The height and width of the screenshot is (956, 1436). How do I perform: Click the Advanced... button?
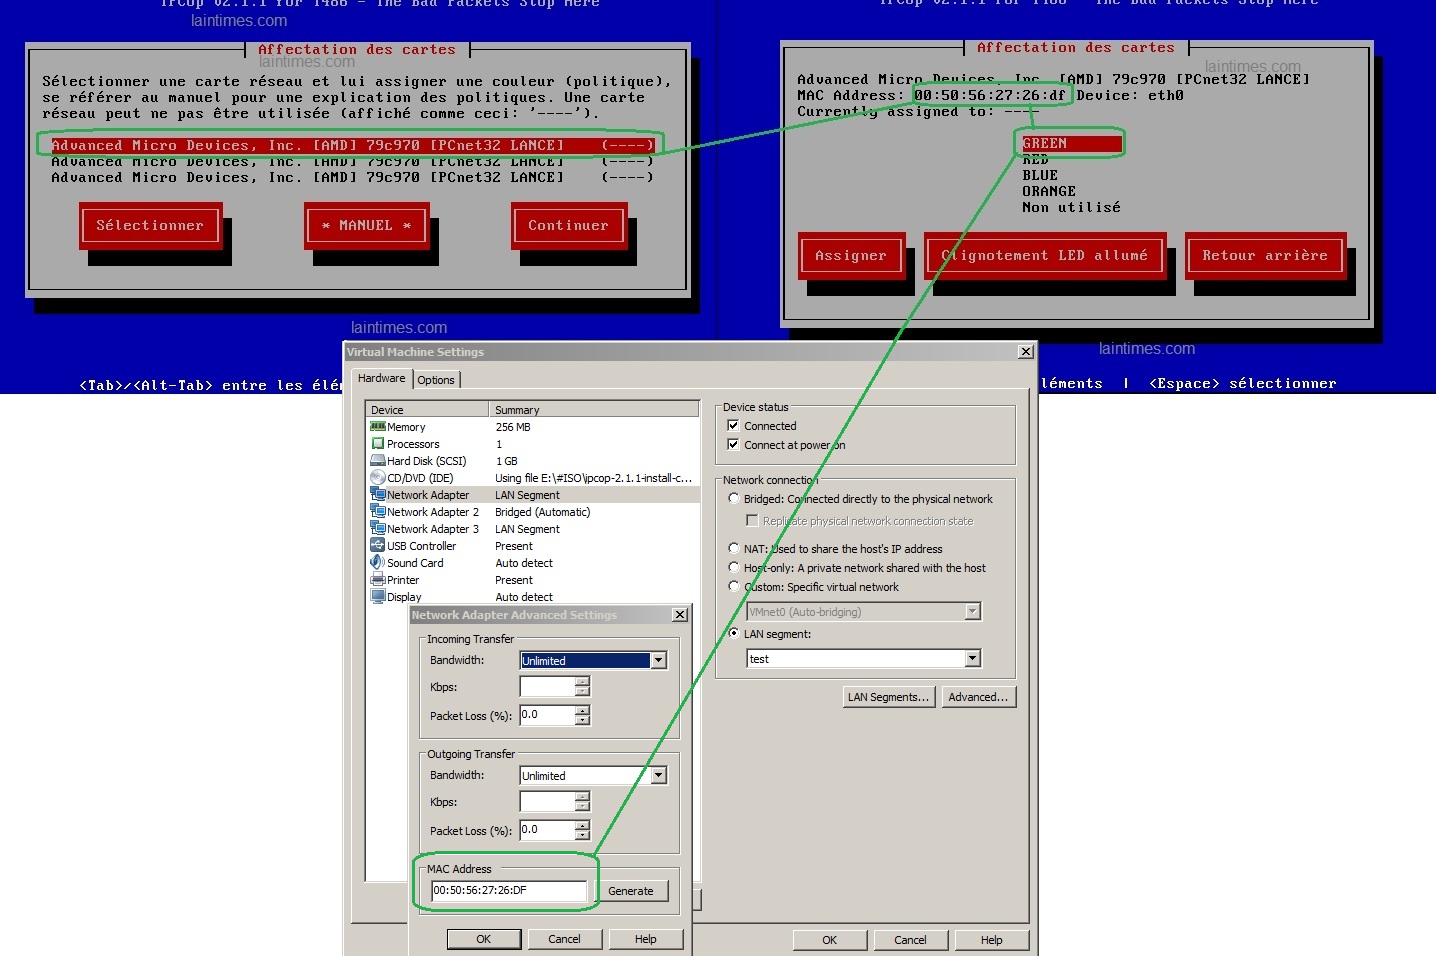(978, 697)
